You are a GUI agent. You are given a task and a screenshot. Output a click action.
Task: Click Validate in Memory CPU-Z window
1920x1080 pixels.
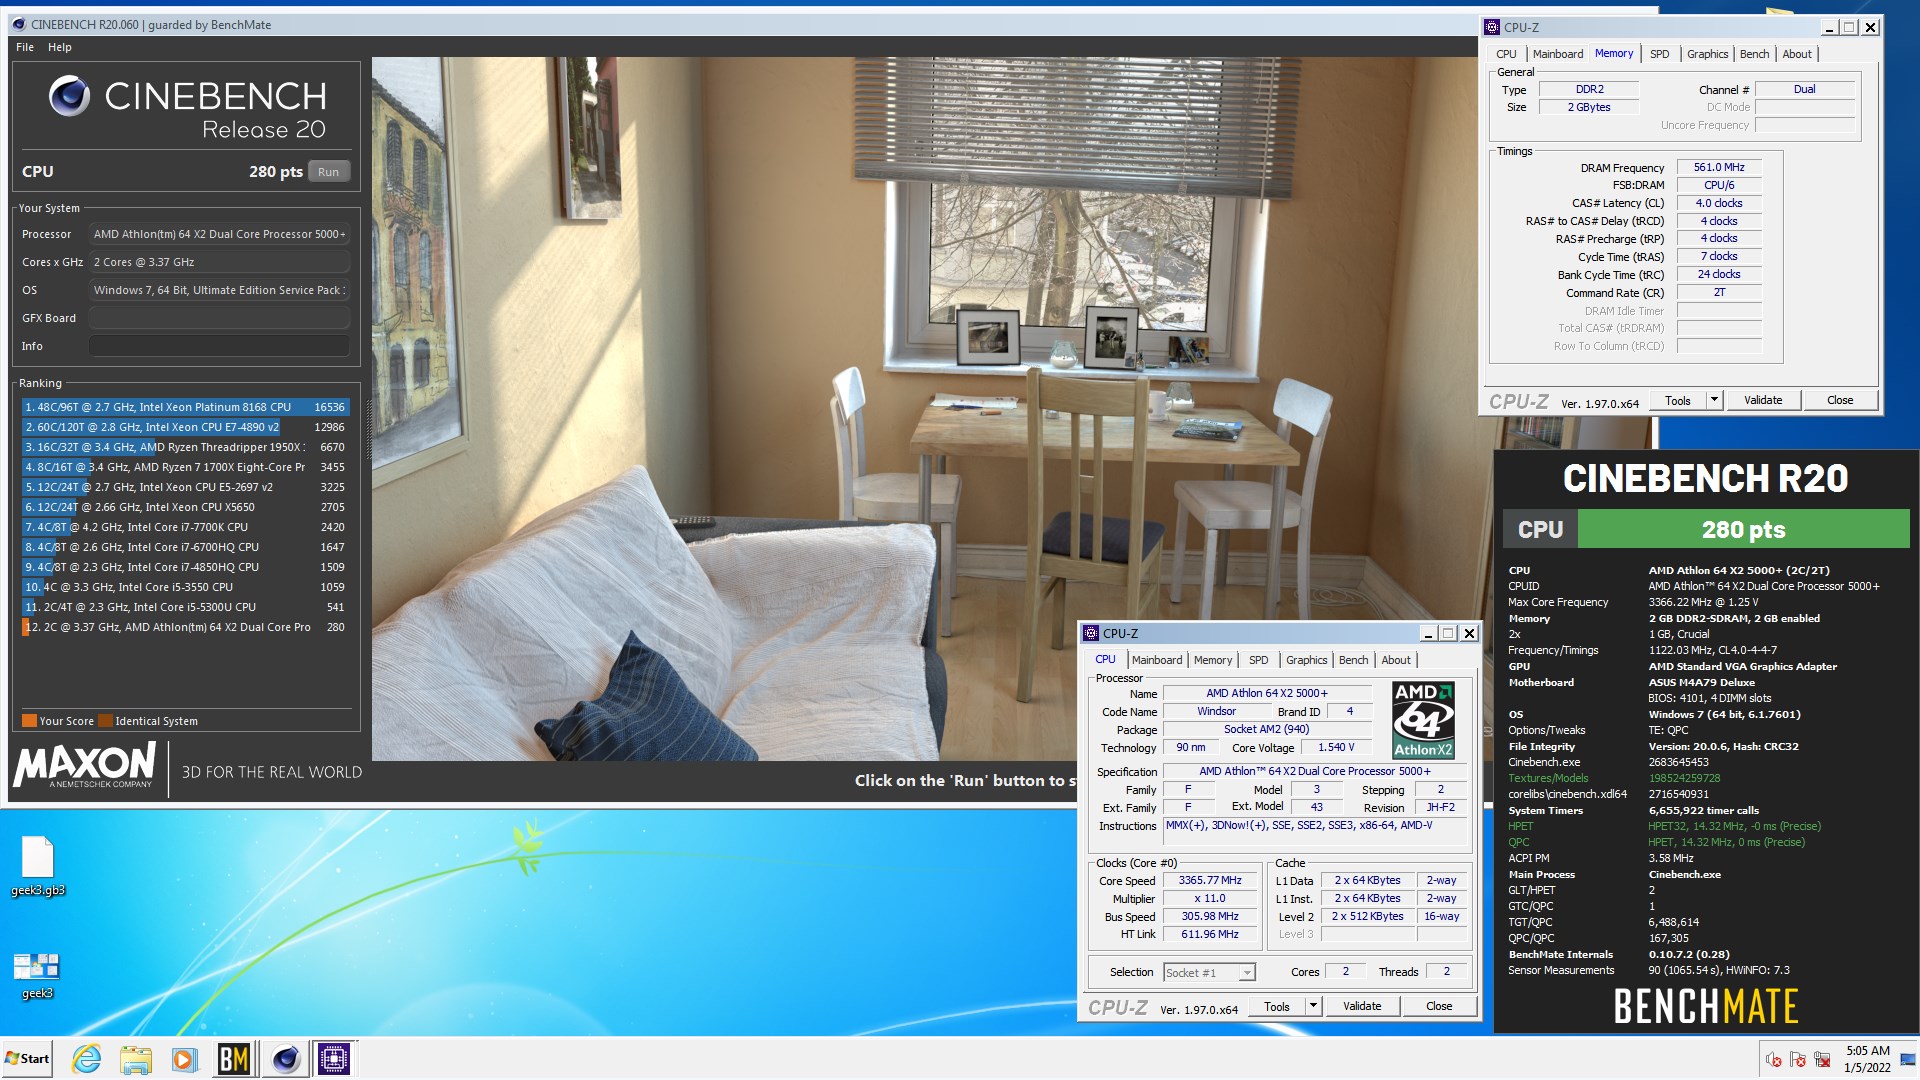(x=1763, y=400)
